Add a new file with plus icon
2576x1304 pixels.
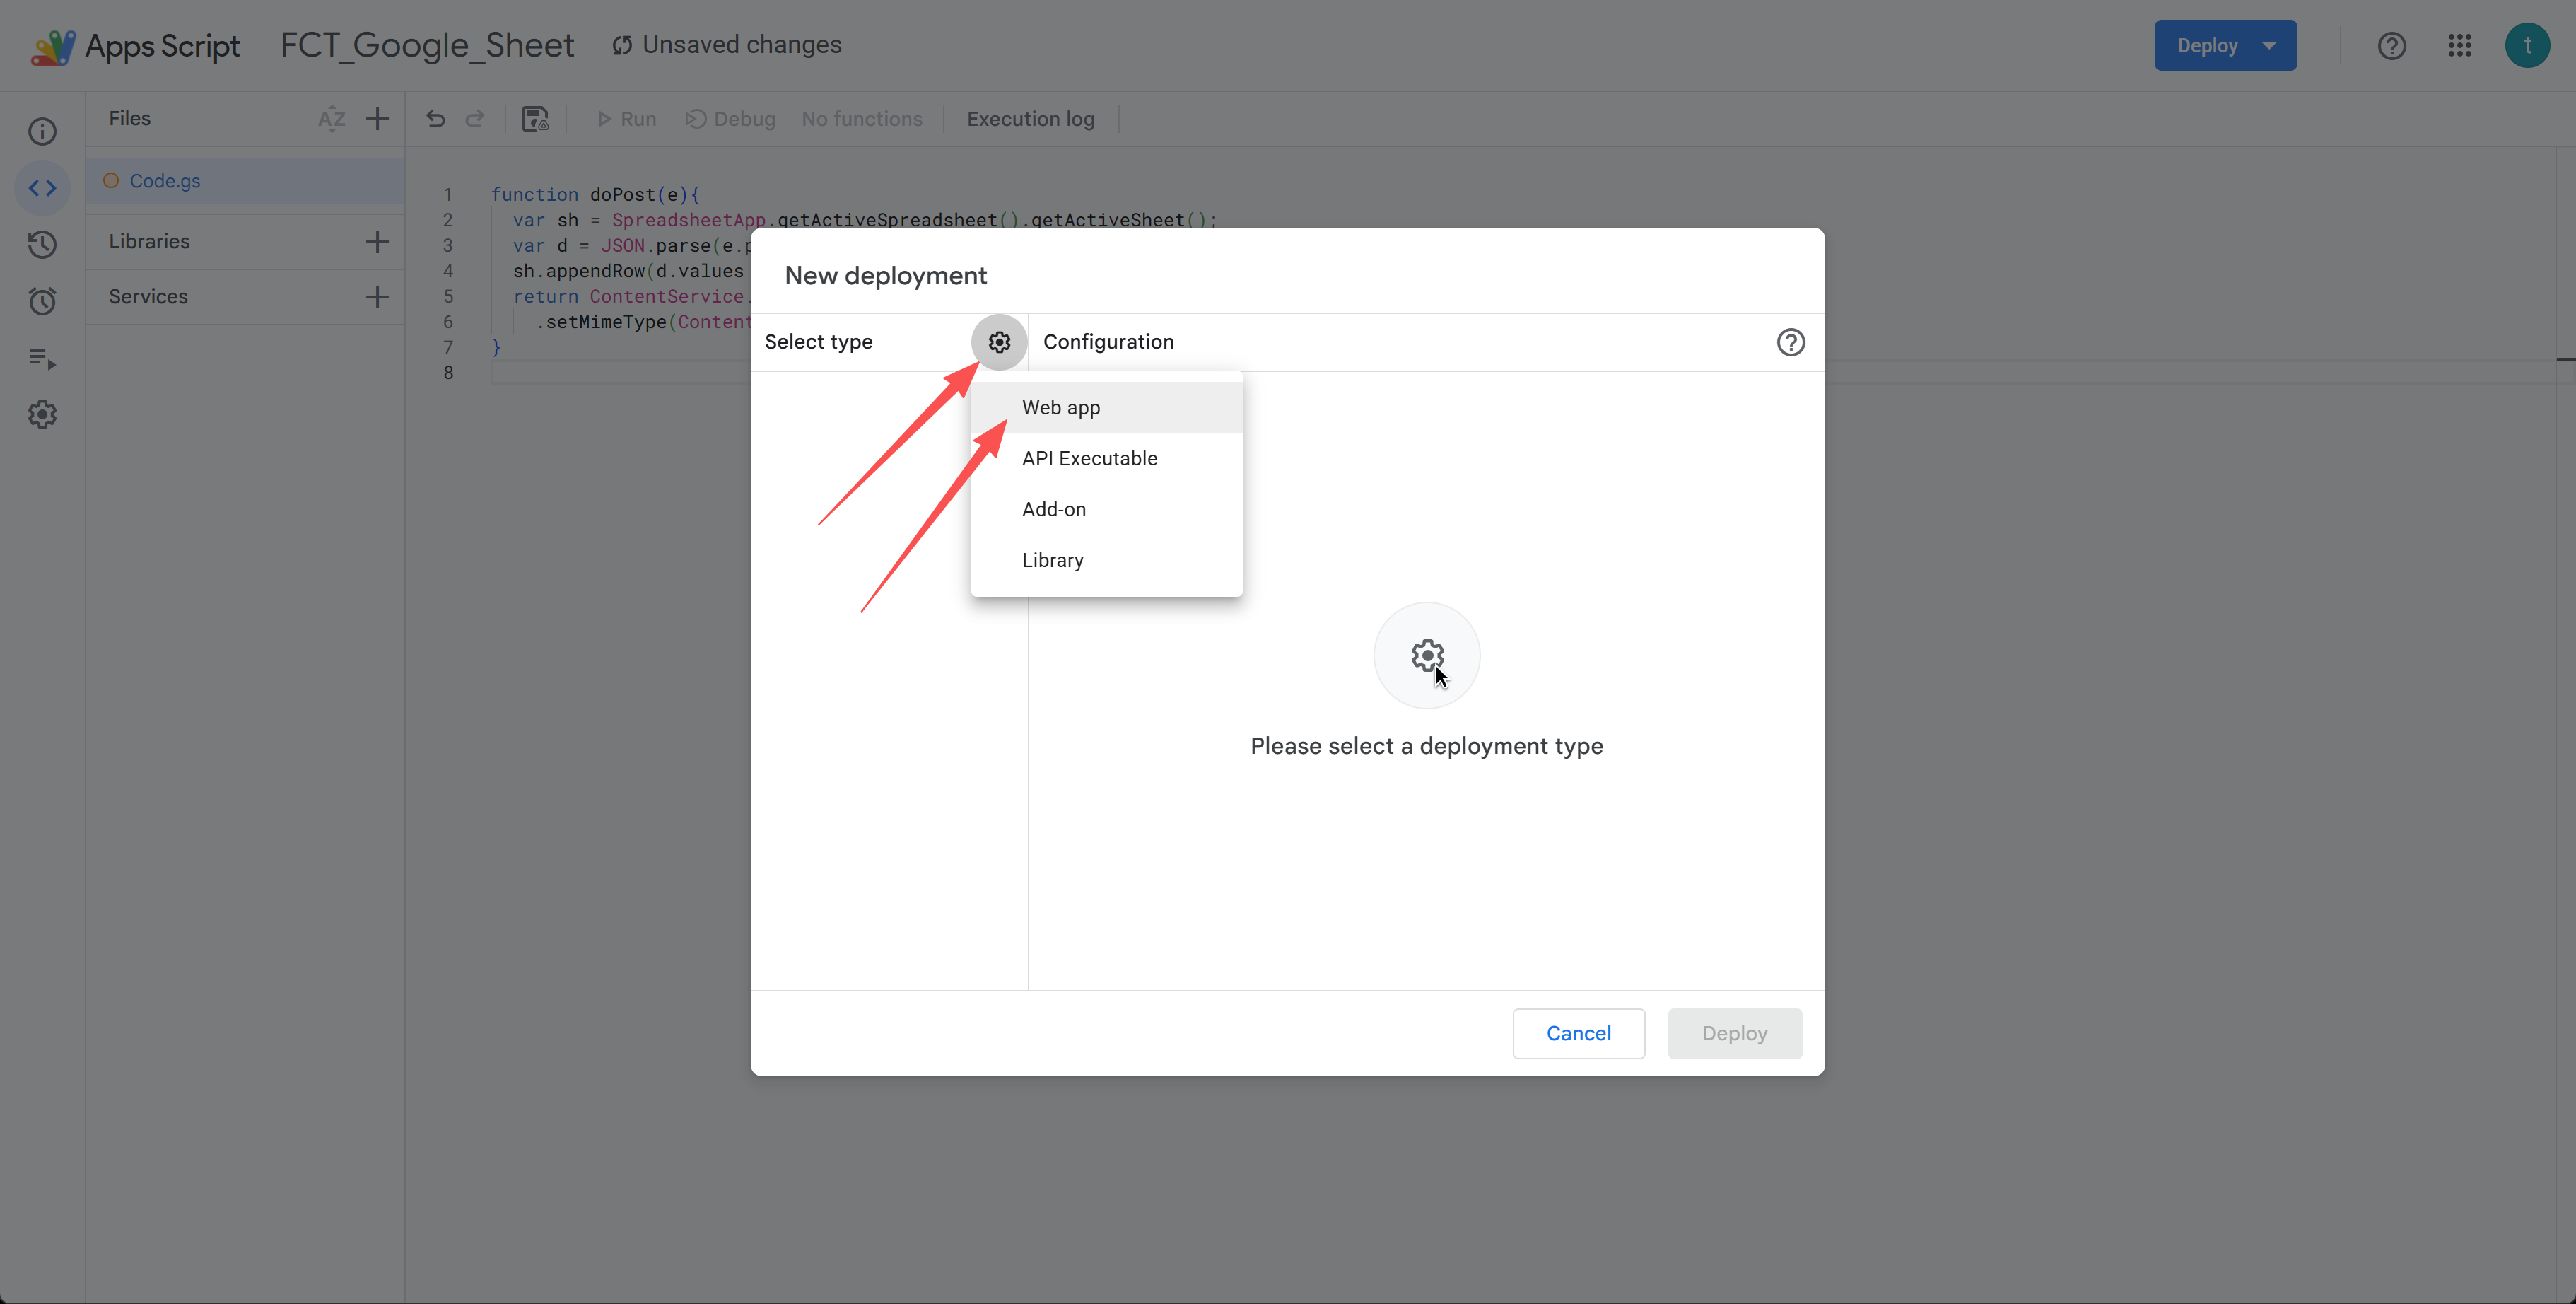[377, 119]
